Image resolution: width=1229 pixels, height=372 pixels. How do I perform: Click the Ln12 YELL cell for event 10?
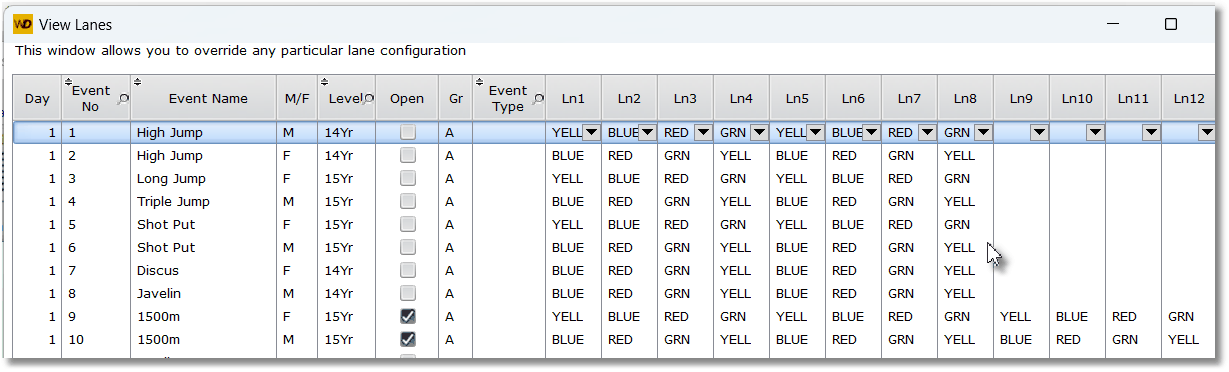coord(1189,339)
